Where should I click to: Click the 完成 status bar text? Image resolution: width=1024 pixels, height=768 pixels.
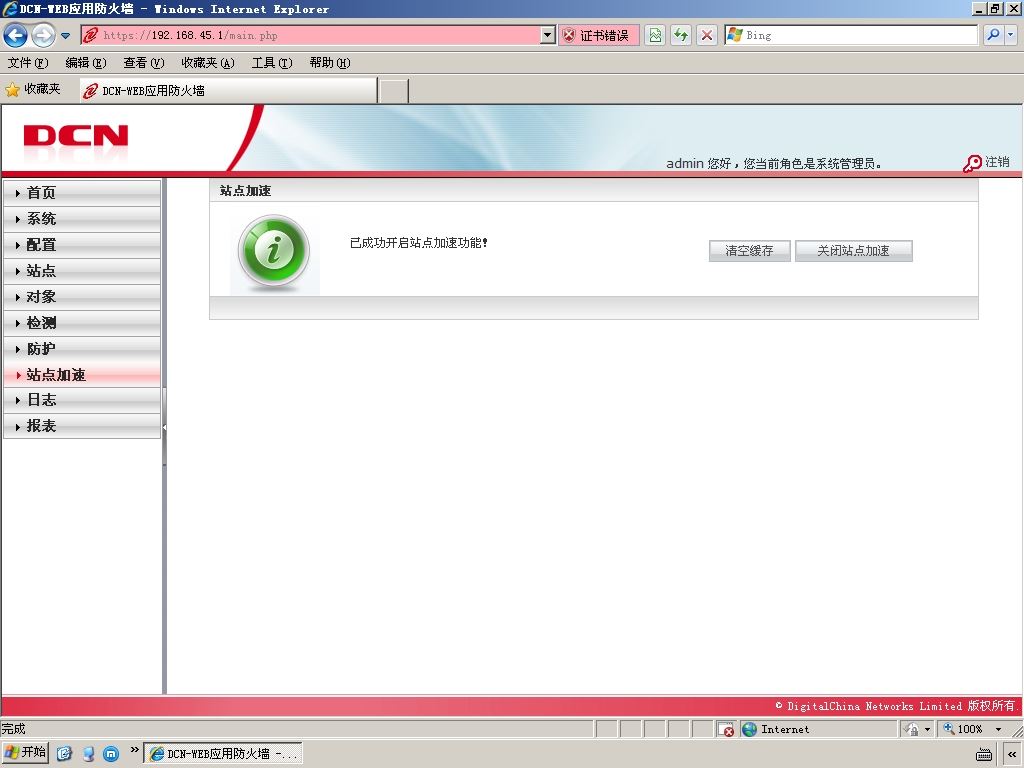click(13, 729)
